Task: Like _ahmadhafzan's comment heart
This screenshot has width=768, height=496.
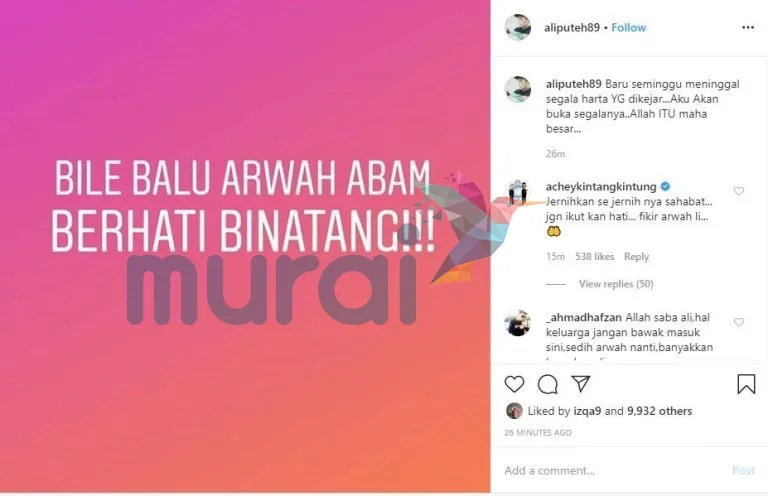Action: click(739, 322)
